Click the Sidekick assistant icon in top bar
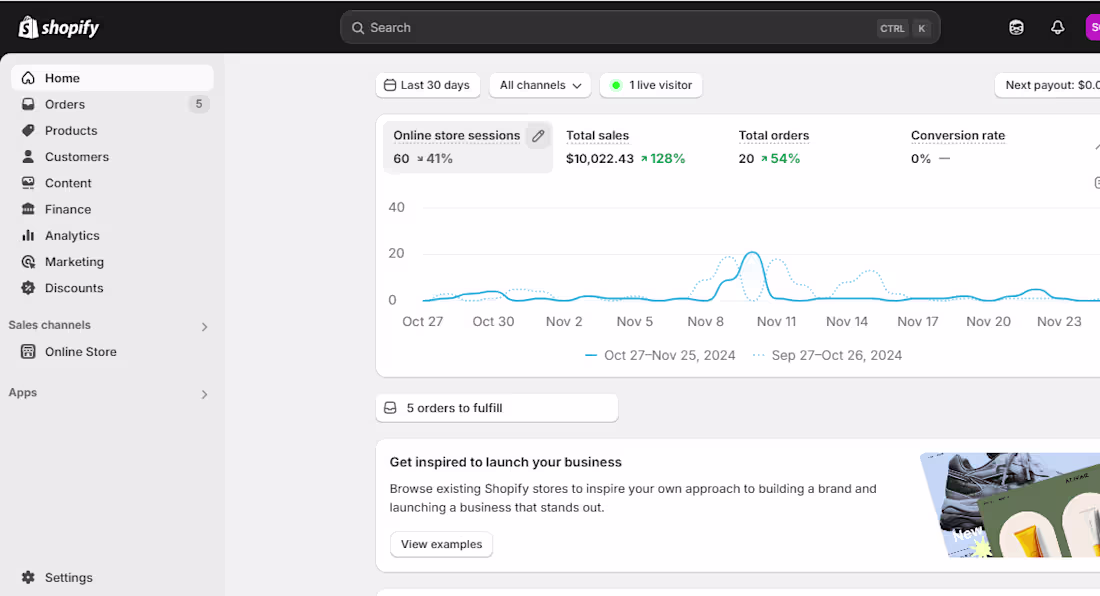 point(1016,28)
